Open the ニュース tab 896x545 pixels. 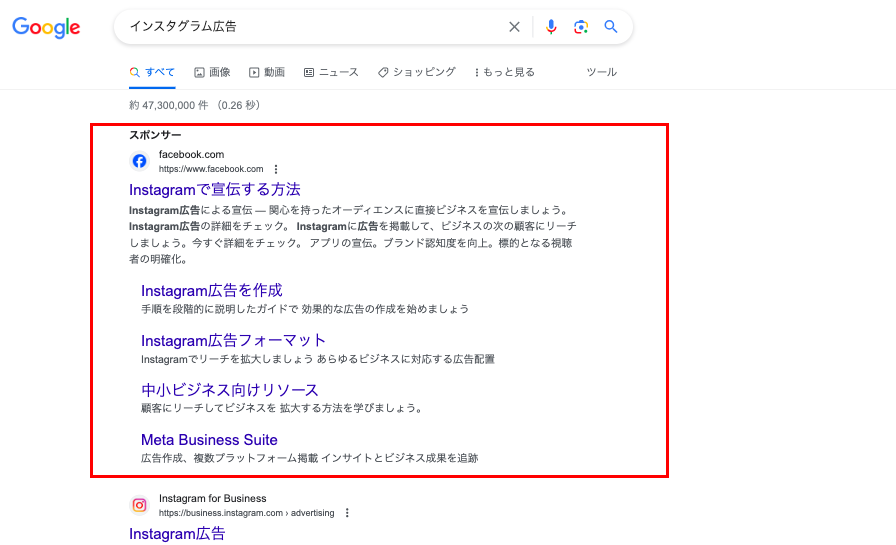pos(331,72)
